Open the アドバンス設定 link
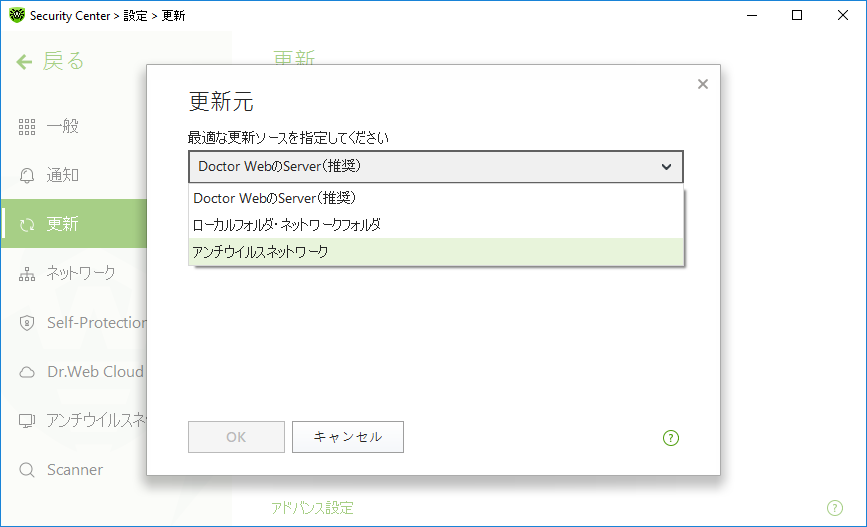 (x=312, y=508)
